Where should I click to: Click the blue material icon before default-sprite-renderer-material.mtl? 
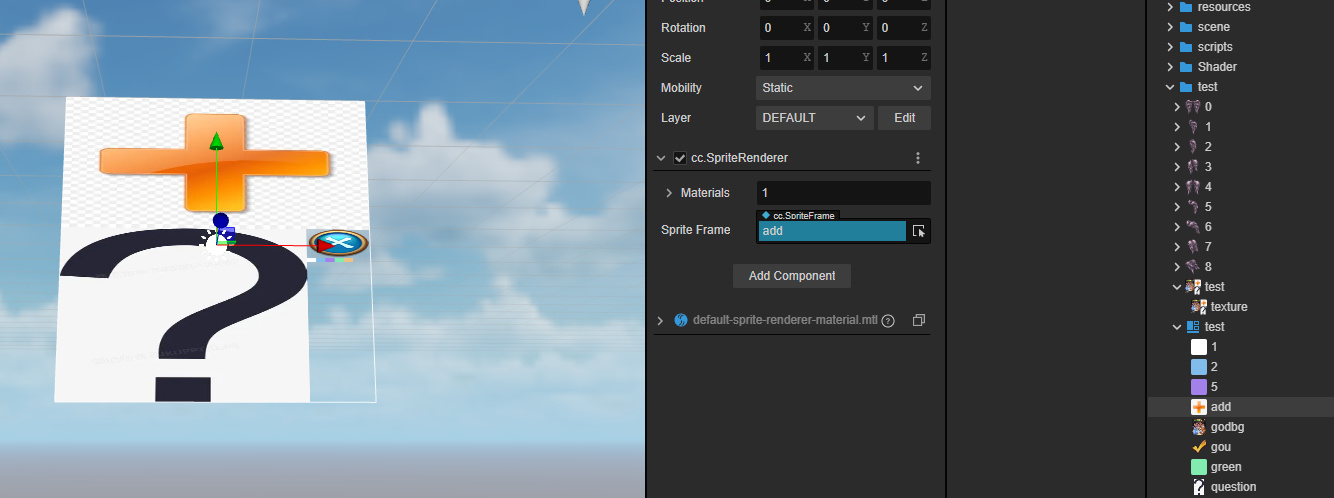[x=680, y=320]
